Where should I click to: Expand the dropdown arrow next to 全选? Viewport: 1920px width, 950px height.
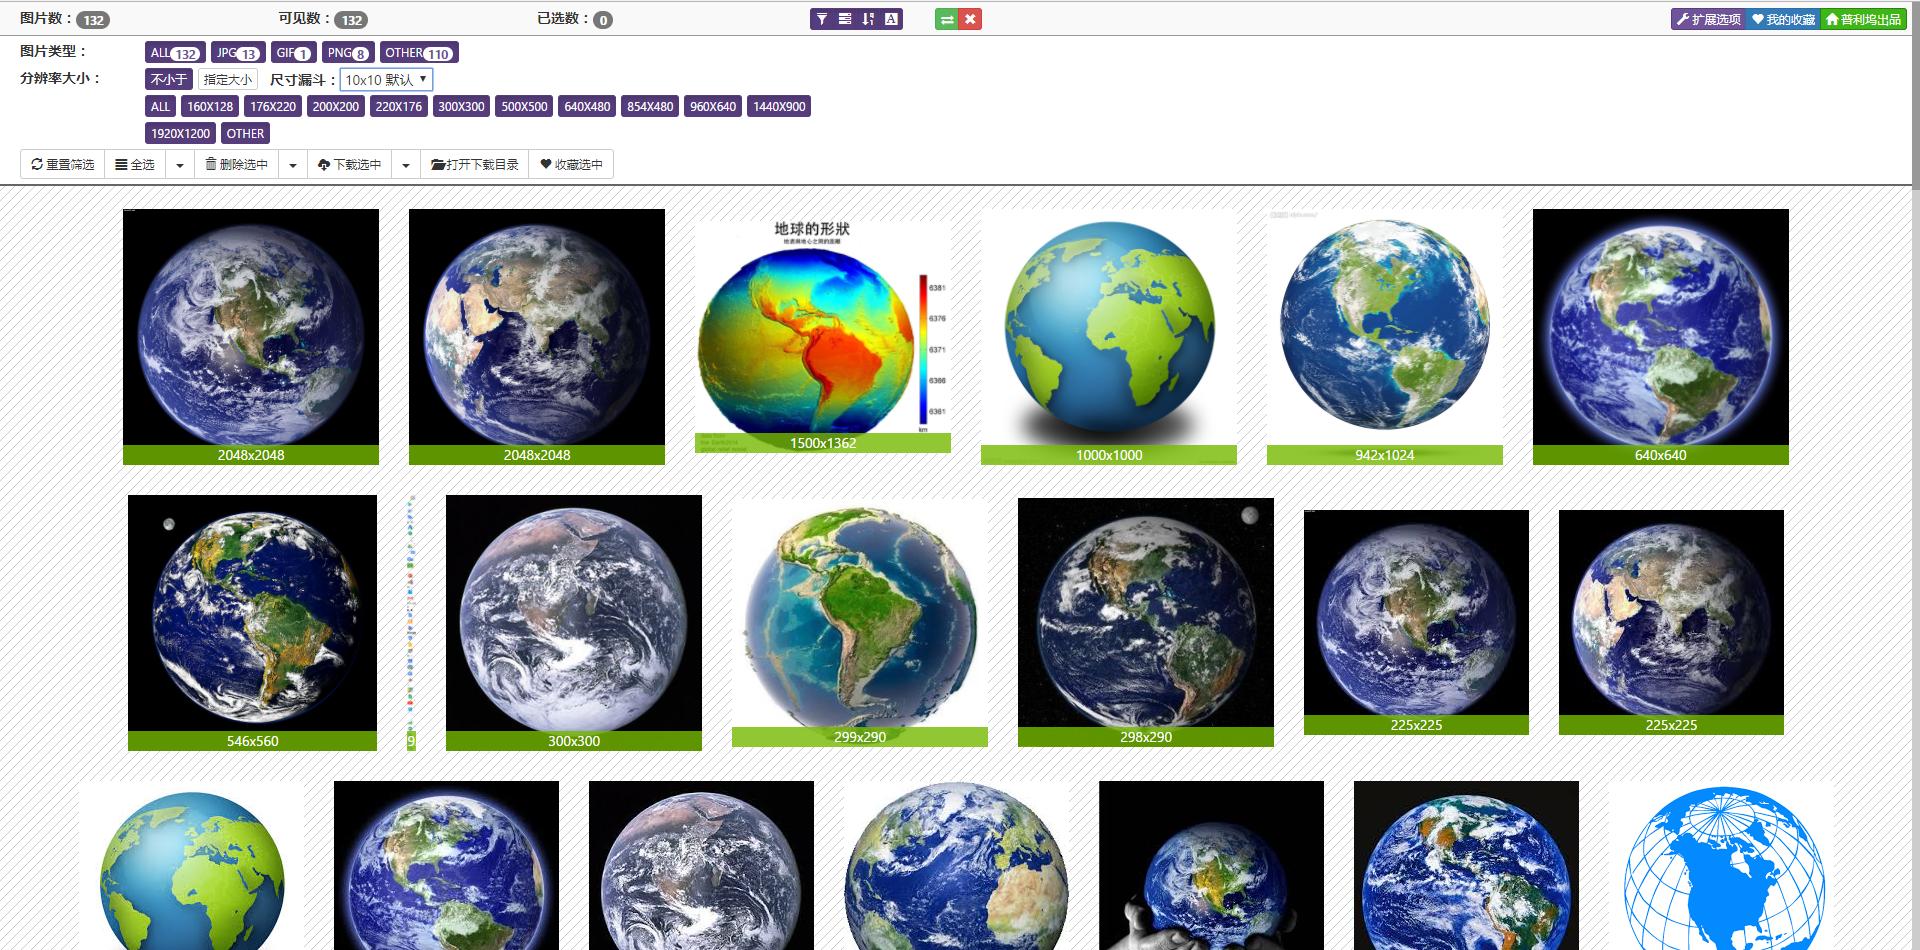pos(180,165)
